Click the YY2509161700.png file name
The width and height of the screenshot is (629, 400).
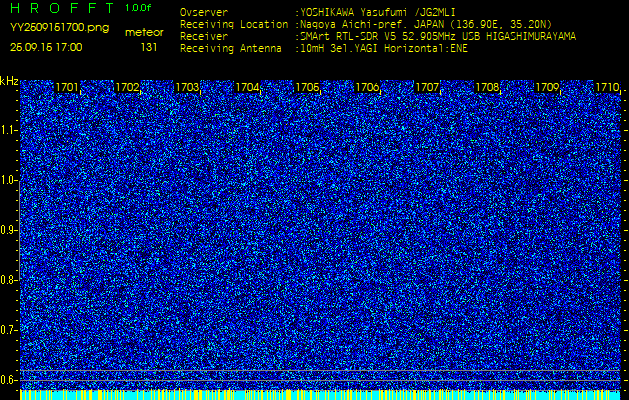click(59, 28)
